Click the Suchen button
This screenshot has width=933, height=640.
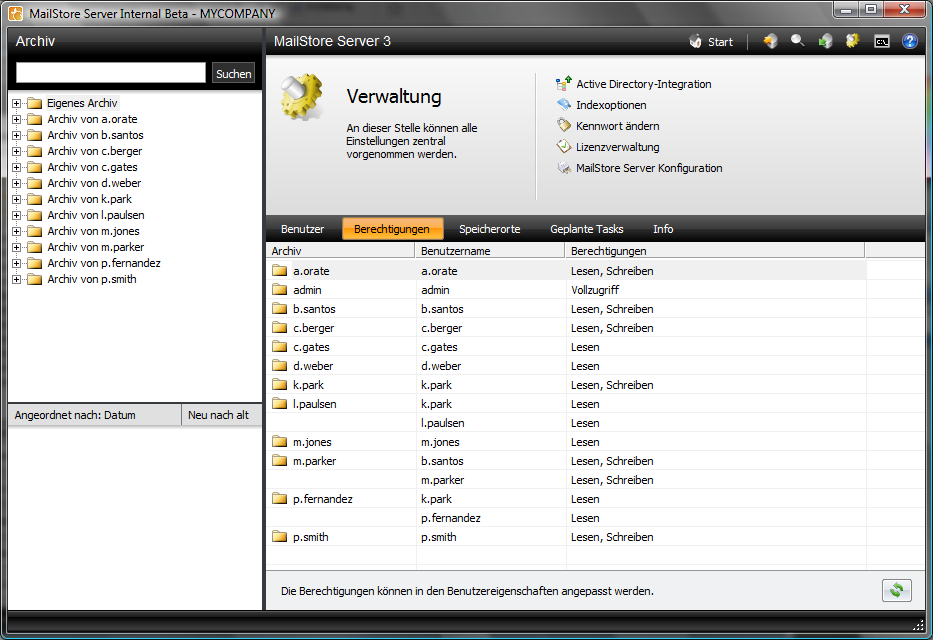(x=233, y=74)
